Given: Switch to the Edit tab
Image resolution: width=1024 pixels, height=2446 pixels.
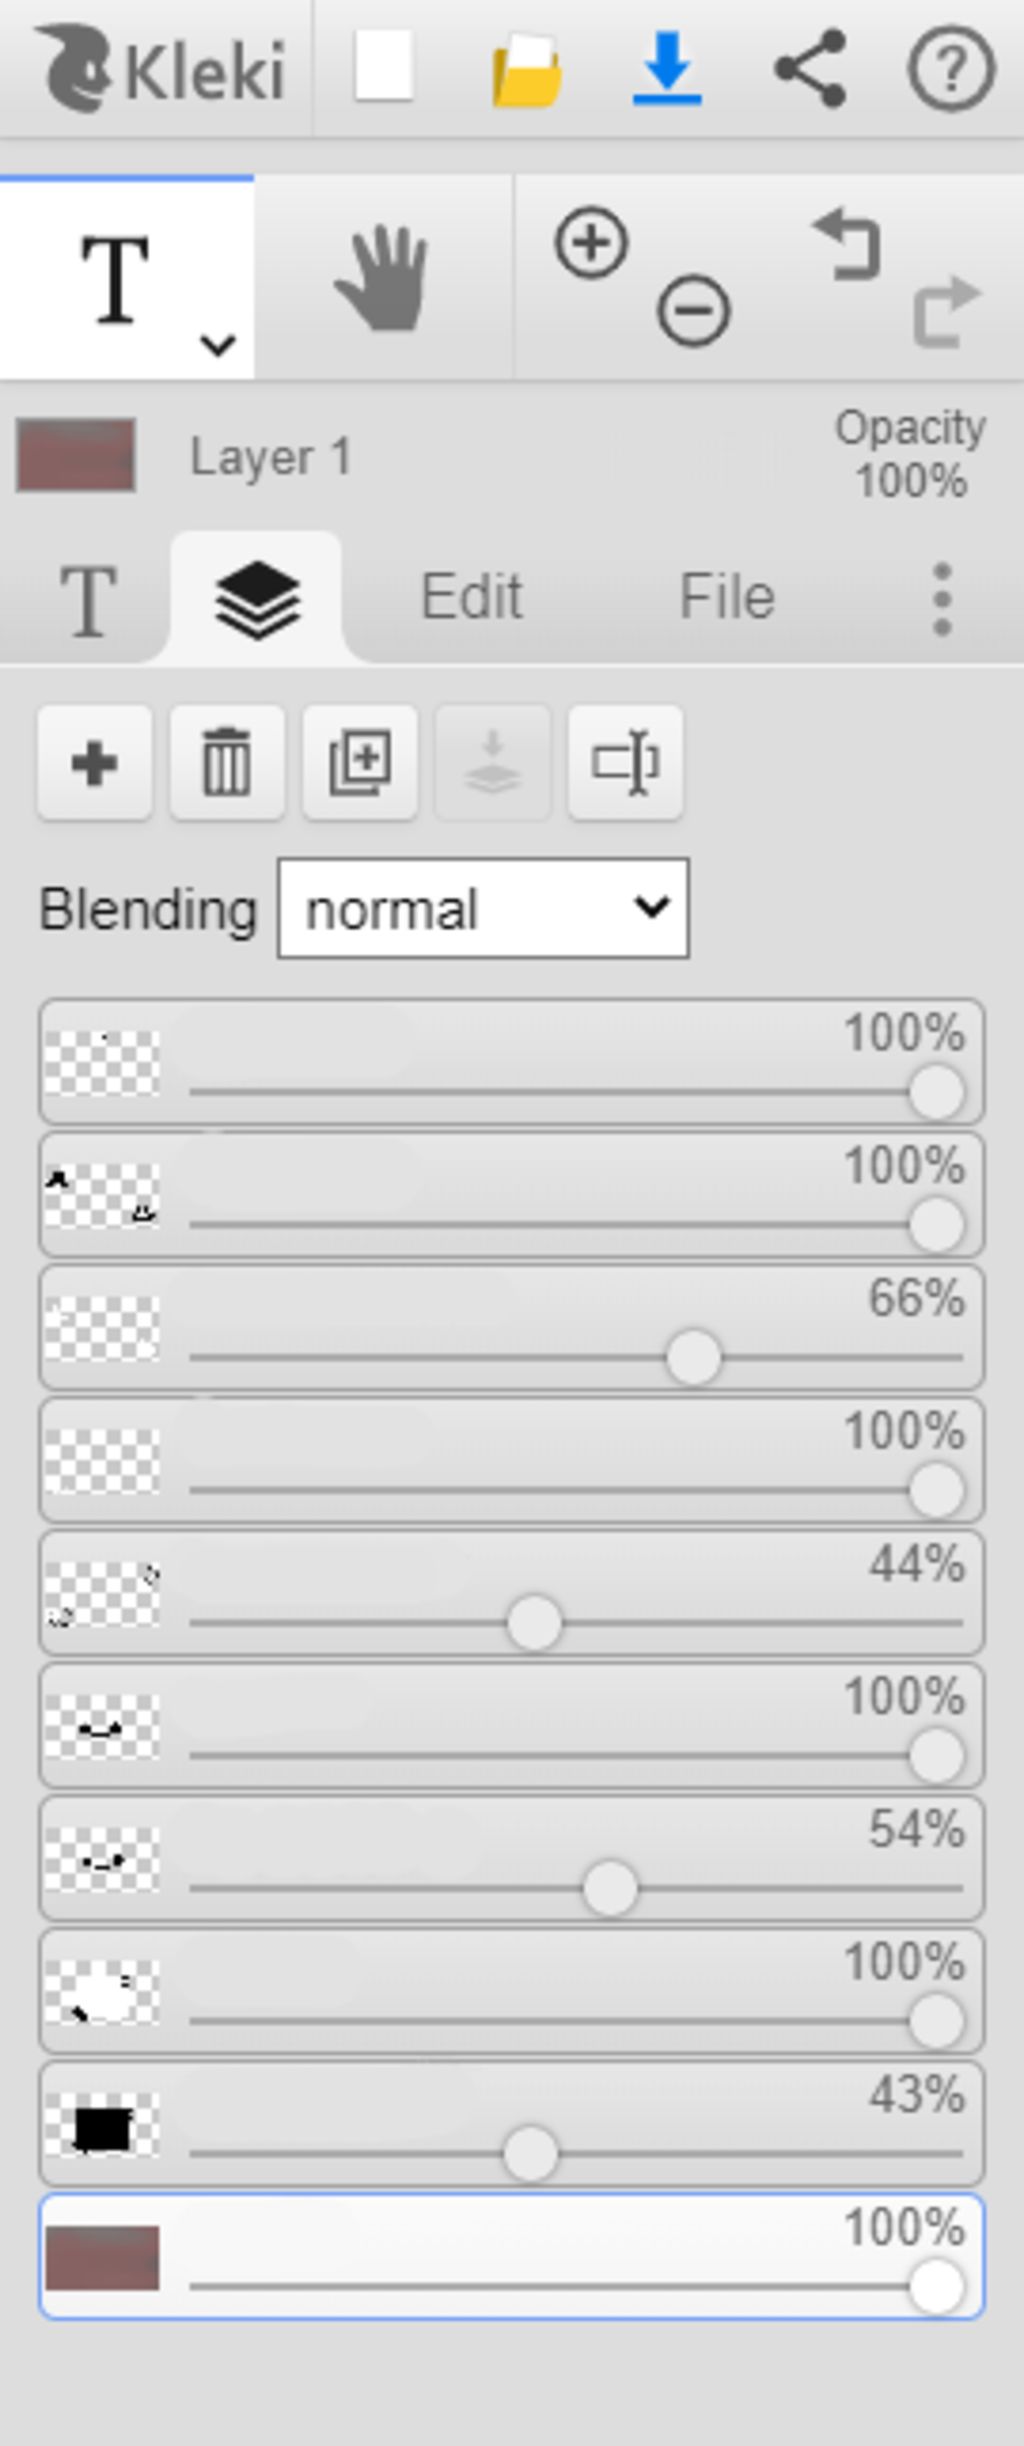Looking at the screenshot, I should (471, 597).
